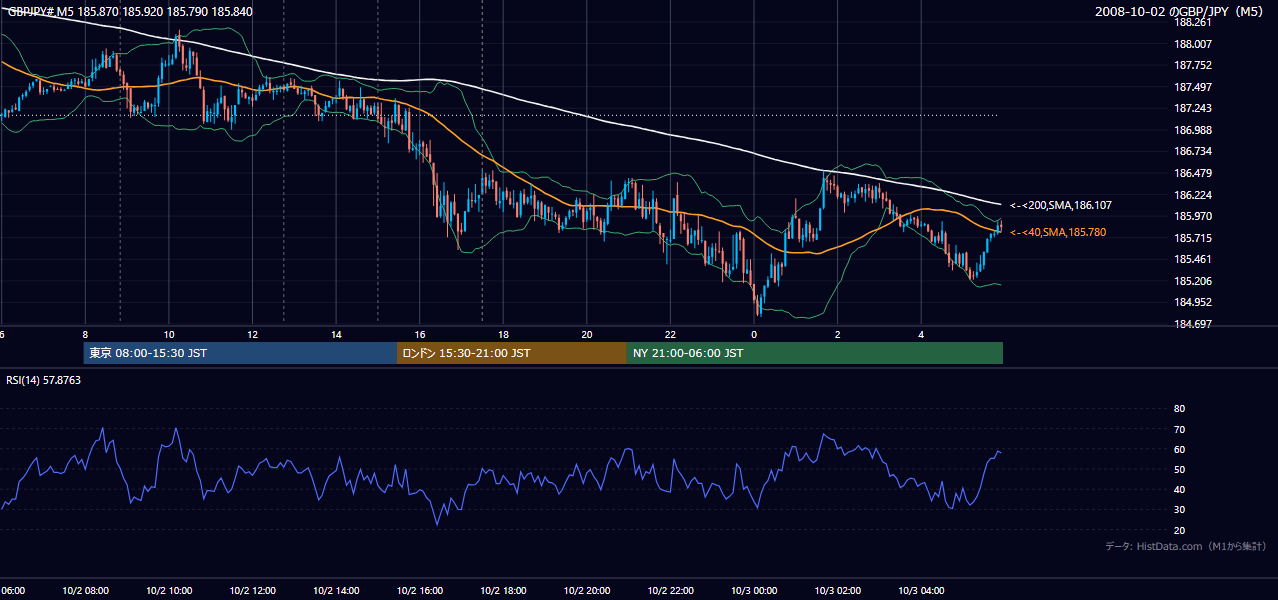Click hour marker 20 under price chart

point(587,334)
